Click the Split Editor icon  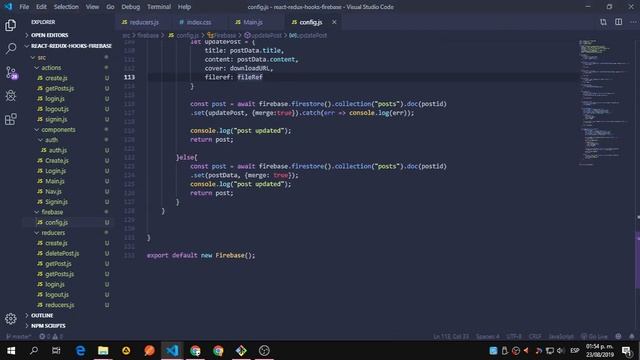click(x=618, y=22)
